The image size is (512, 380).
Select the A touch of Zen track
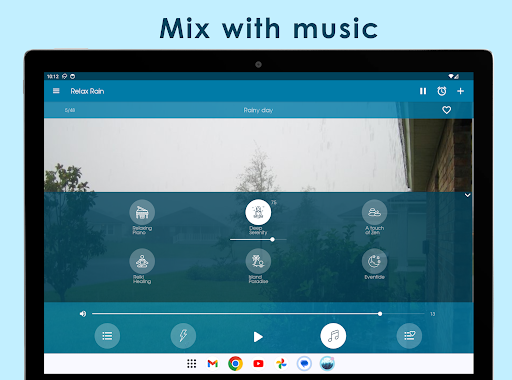[x=374, y=212]
